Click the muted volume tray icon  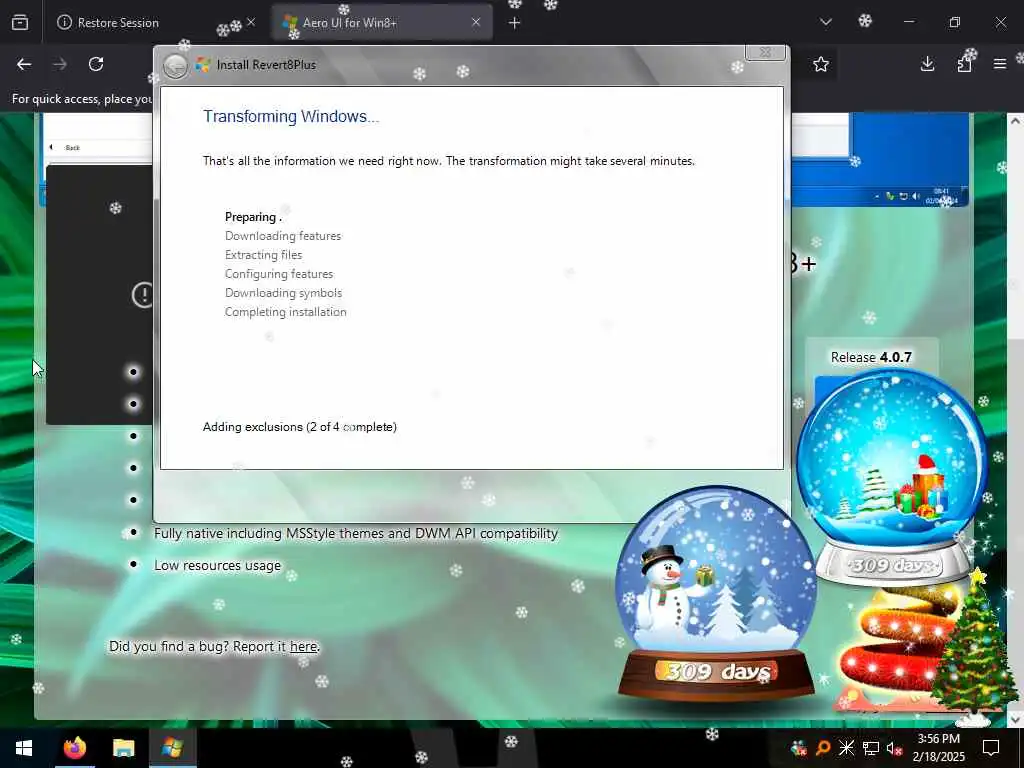(894, 748)
